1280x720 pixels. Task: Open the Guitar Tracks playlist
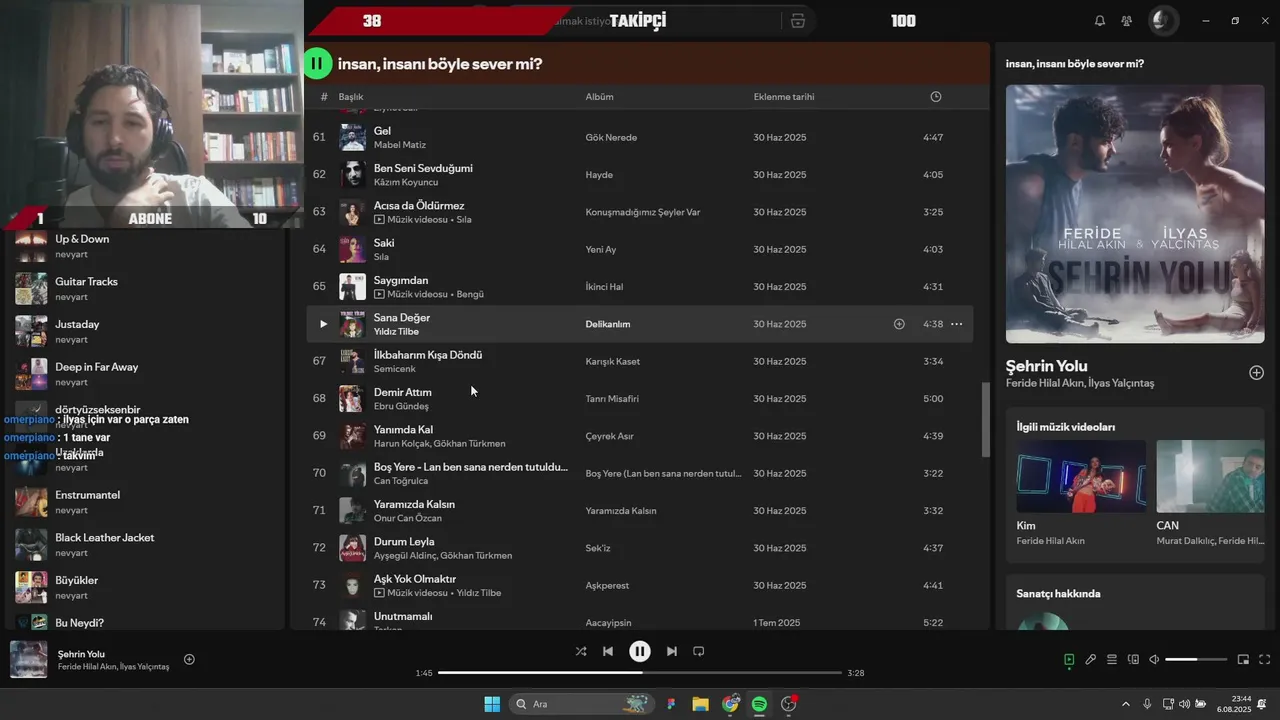[86, 282]
